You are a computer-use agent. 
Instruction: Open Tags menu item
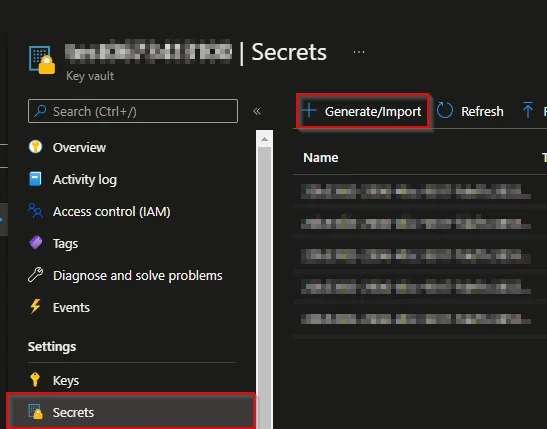pos(65,244)
